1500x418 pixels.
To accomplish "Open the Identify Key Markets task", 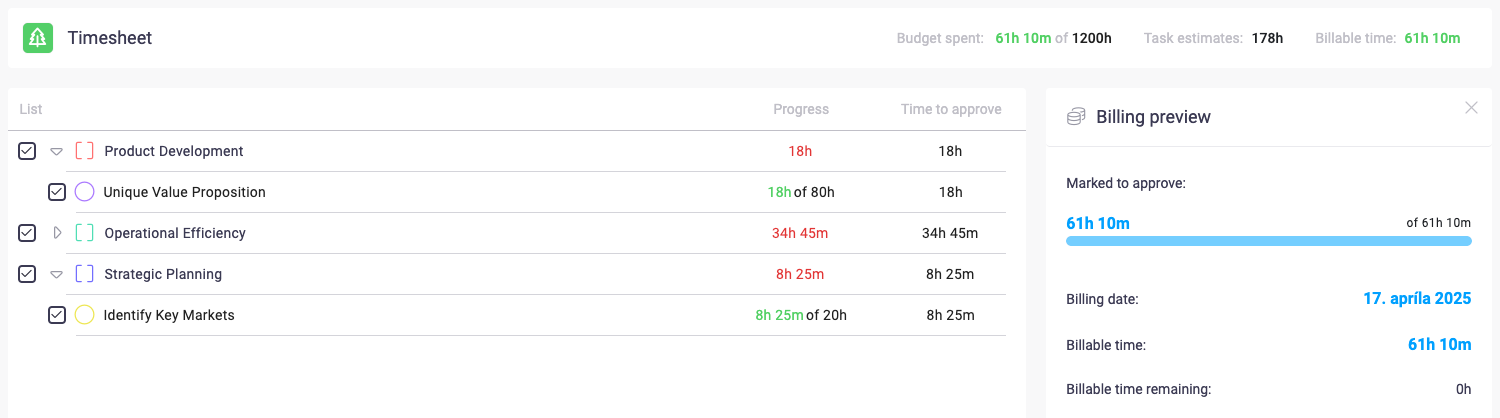I will coord(169,315).
